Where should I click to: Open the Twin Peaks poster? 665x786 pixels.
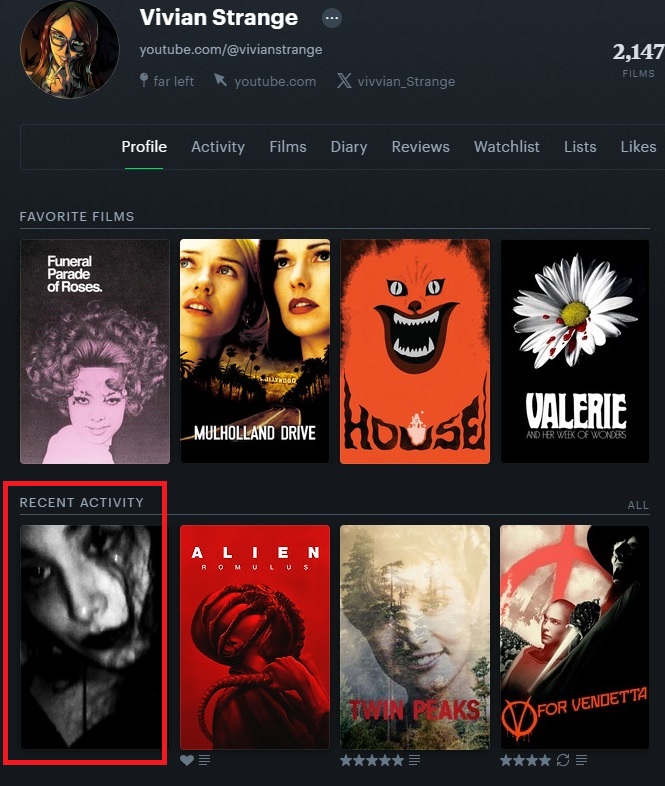415,637
